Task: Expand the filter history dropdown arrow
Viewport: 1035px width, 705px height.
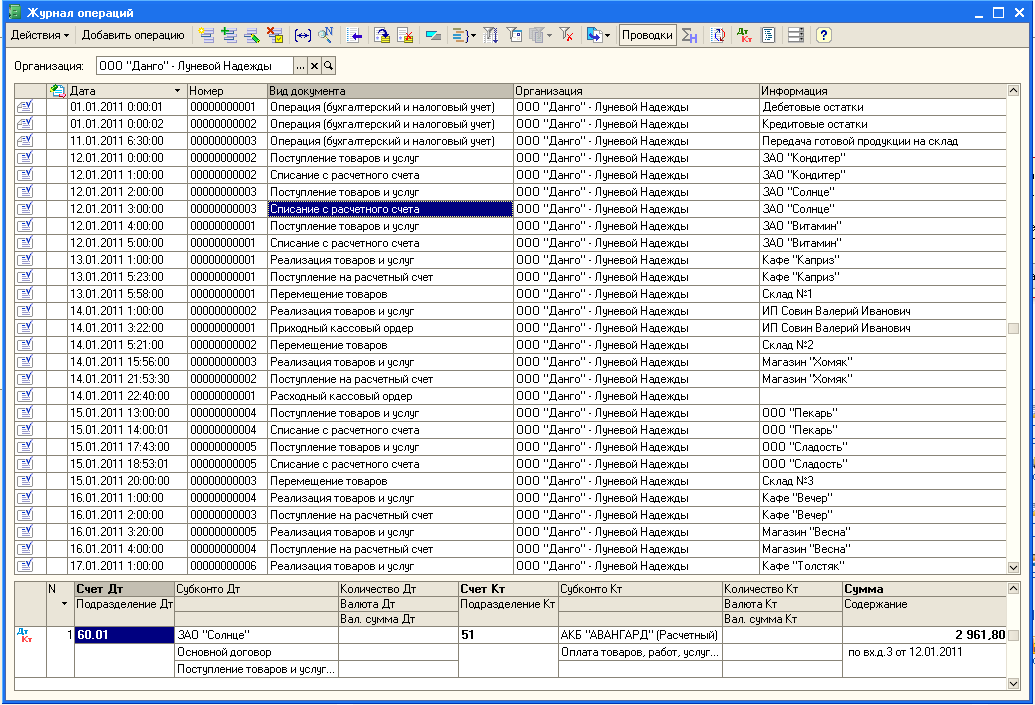Action: click(549, 35)
